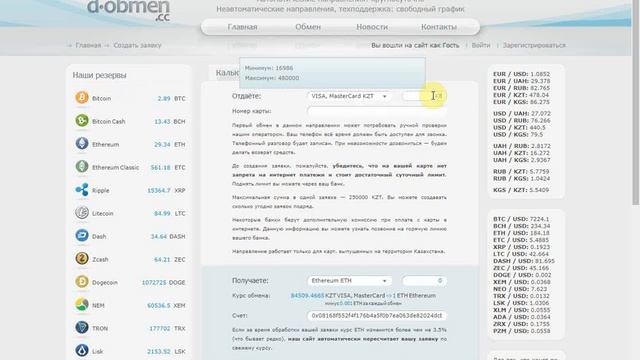Click the Ethereum Classic green icon

click(82, 167)
